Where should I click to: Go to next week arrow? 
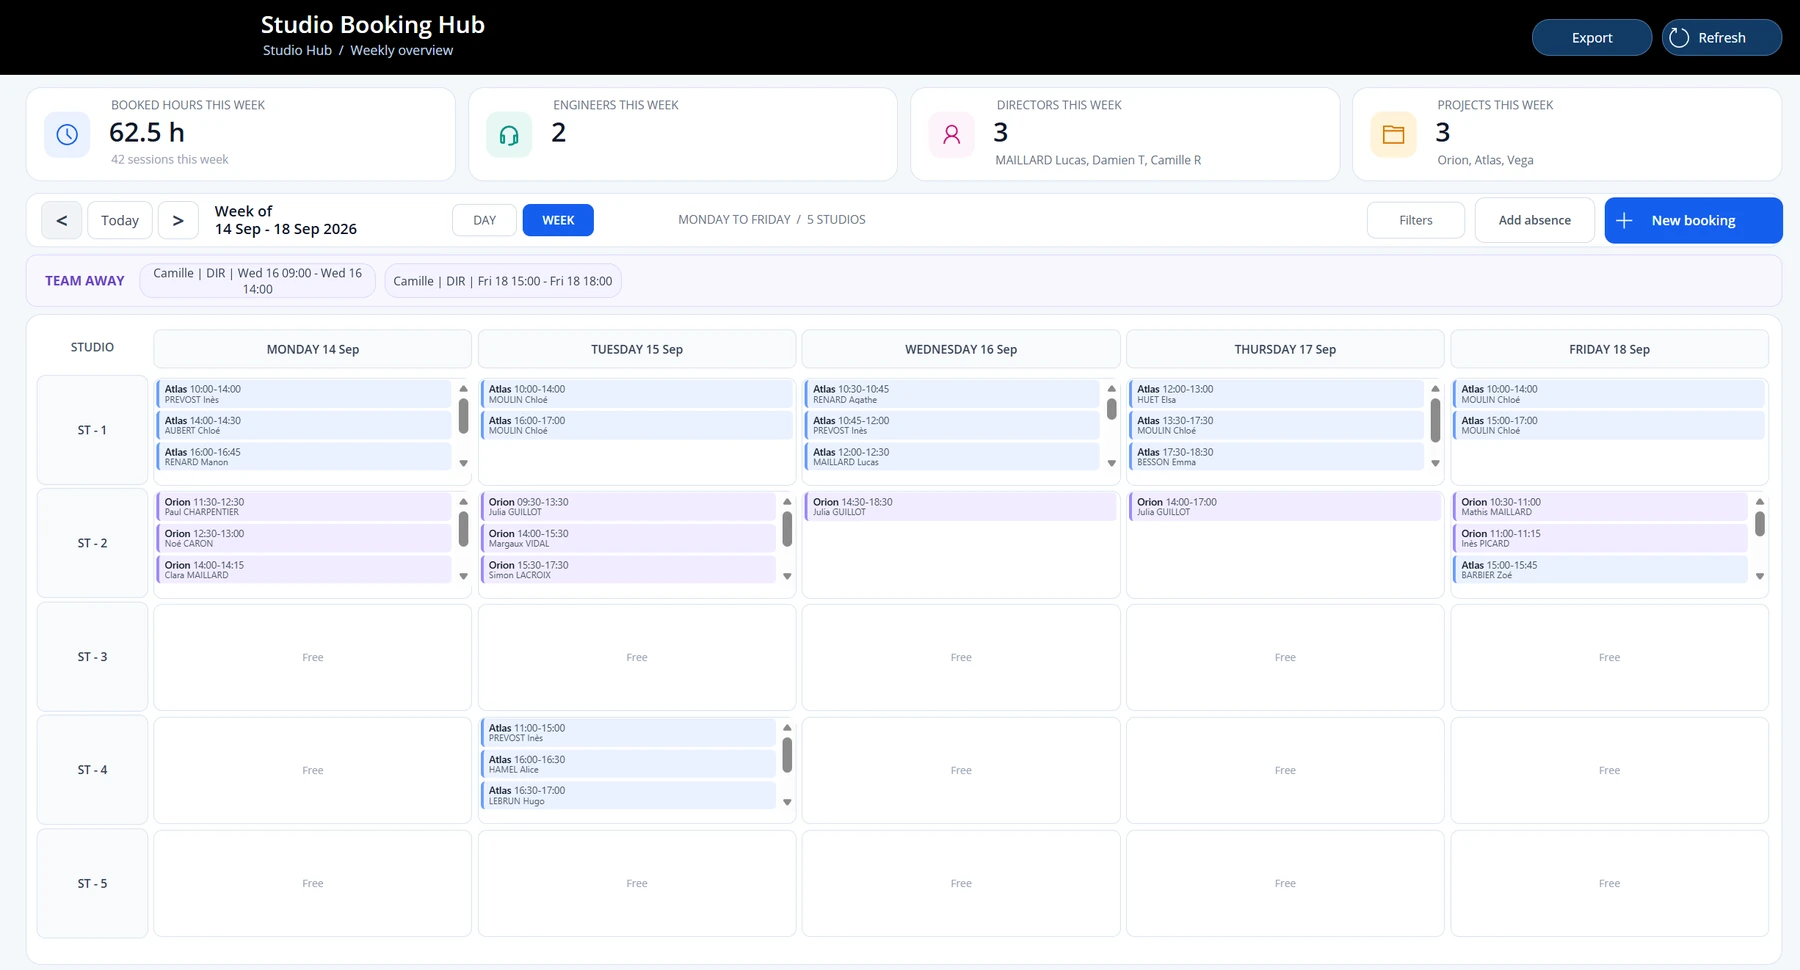coord(178,220)
